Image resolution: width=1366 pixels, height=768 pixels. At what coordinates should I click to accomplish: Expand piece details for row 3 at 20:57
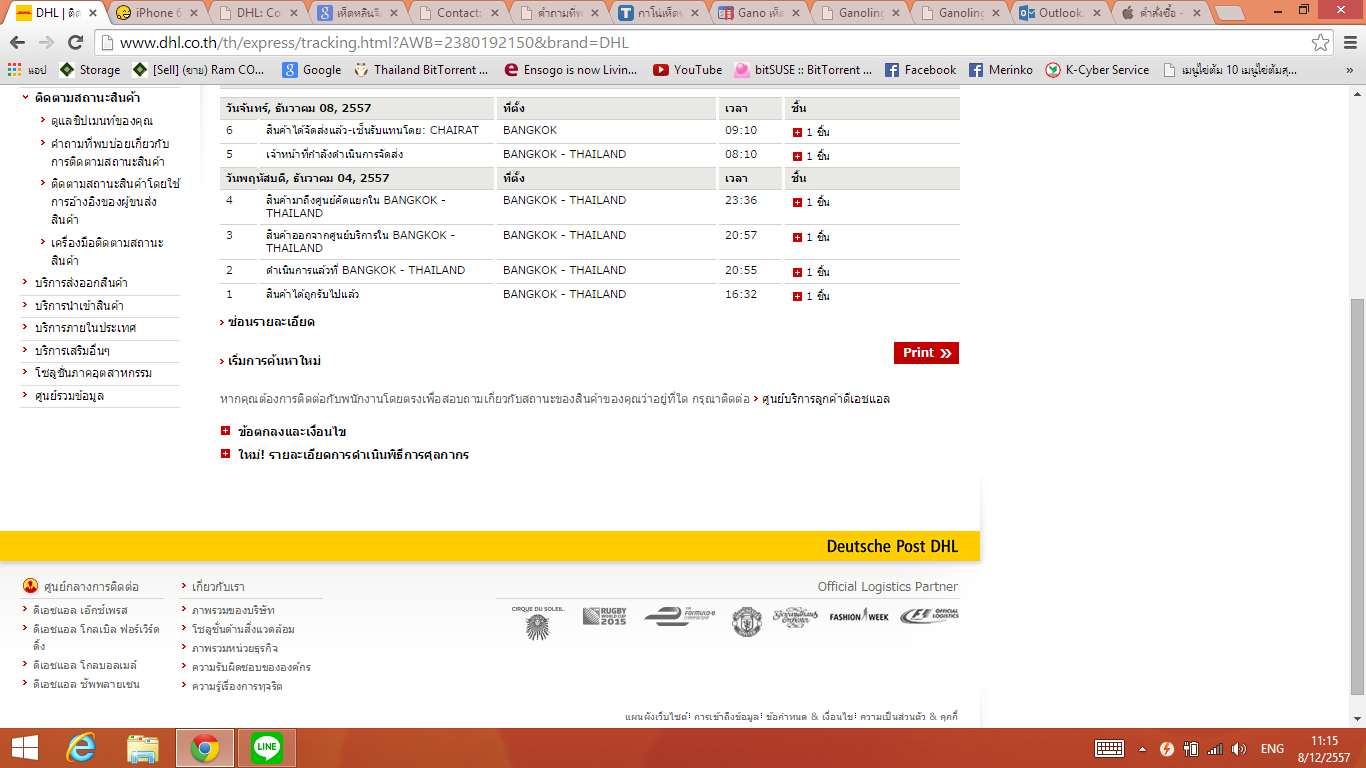(797, 237)
